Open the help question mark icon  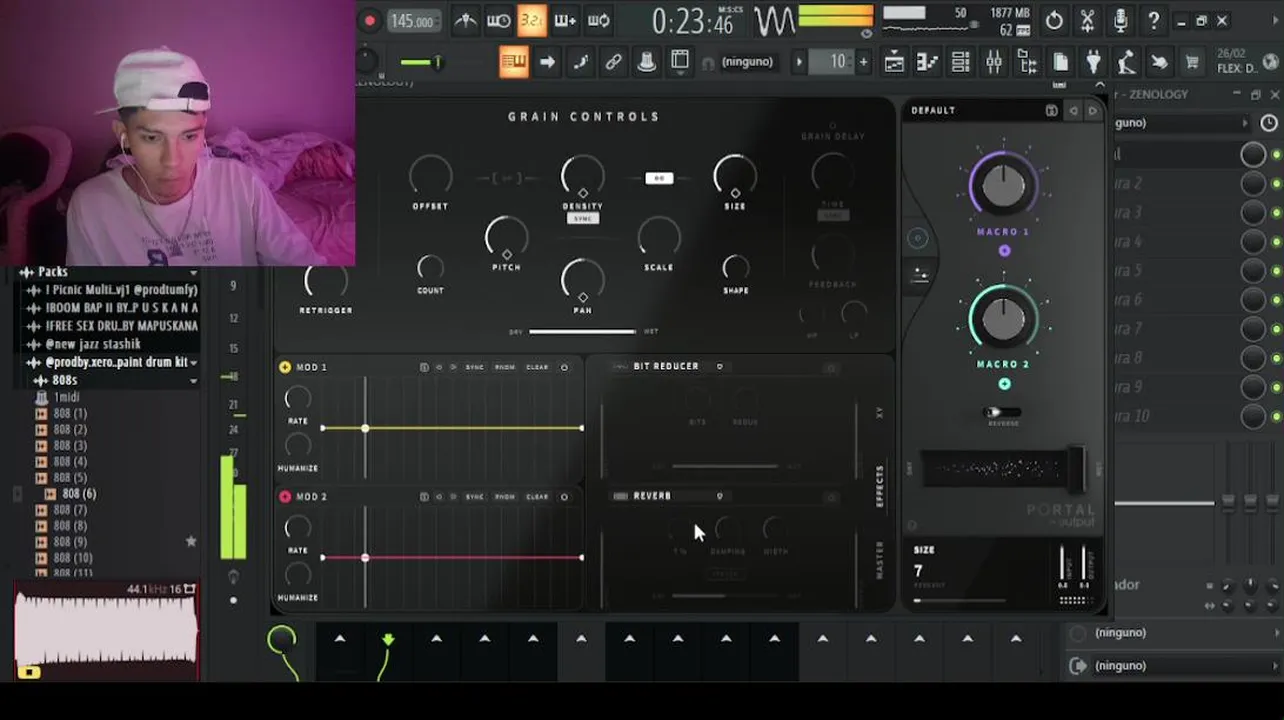tap(1153, 20)
